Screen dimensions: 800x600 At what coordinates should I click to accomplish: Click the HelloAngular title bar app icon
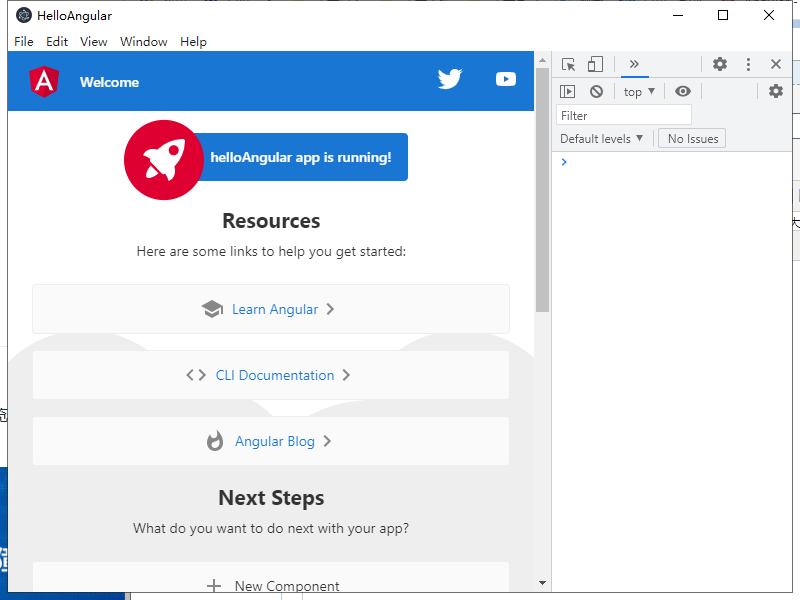23,15
